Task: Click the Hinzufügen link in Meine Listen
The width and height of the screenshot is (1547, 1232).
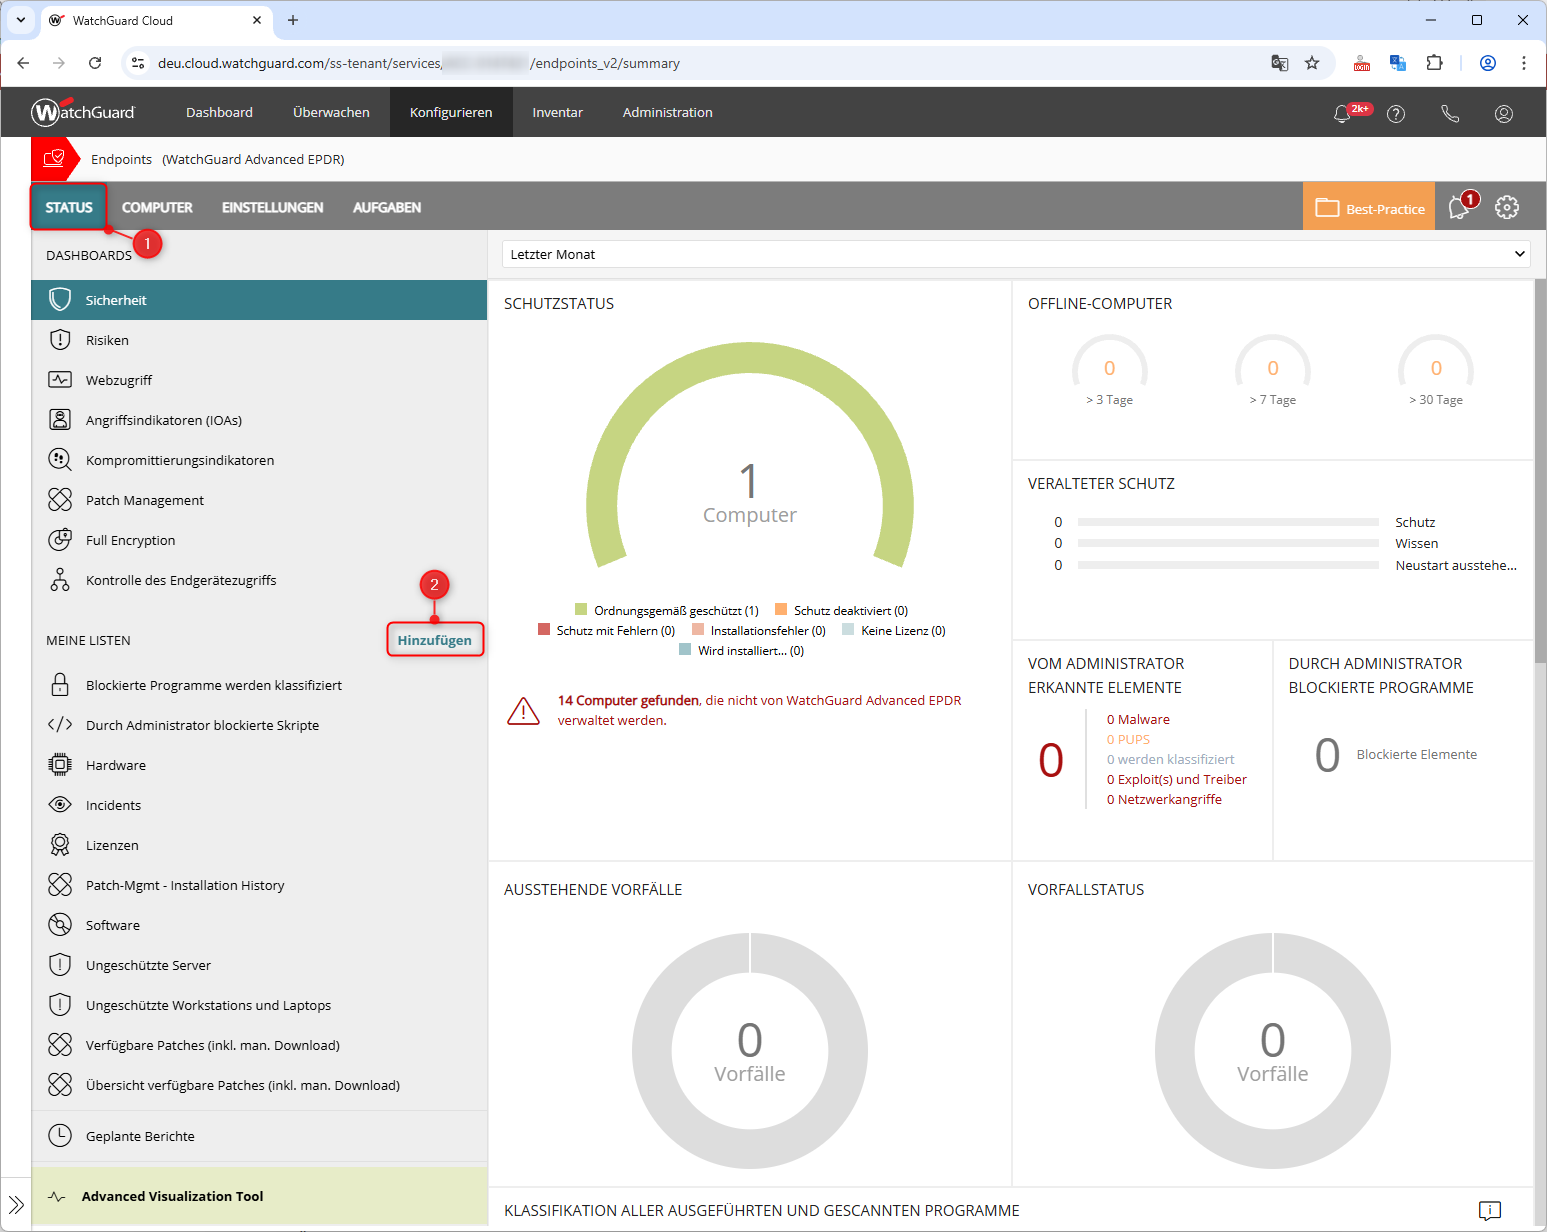Action: tap(434, 640)
